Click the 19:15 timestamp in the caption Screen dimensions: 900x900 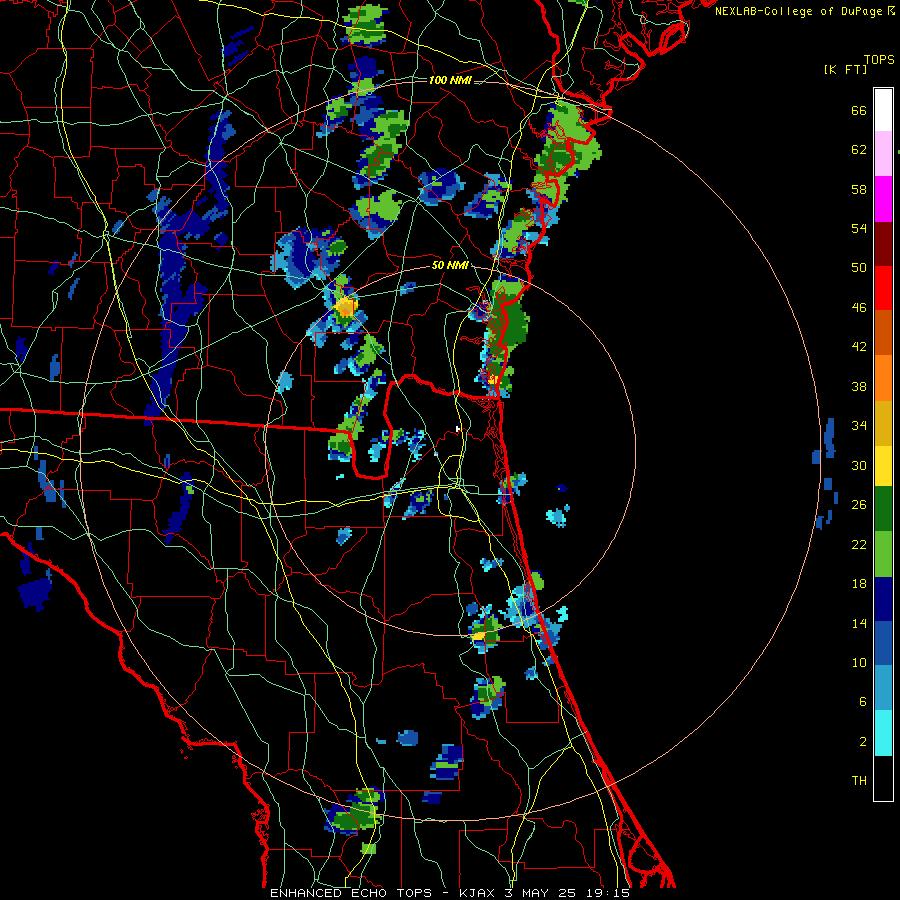pos(608,893)
